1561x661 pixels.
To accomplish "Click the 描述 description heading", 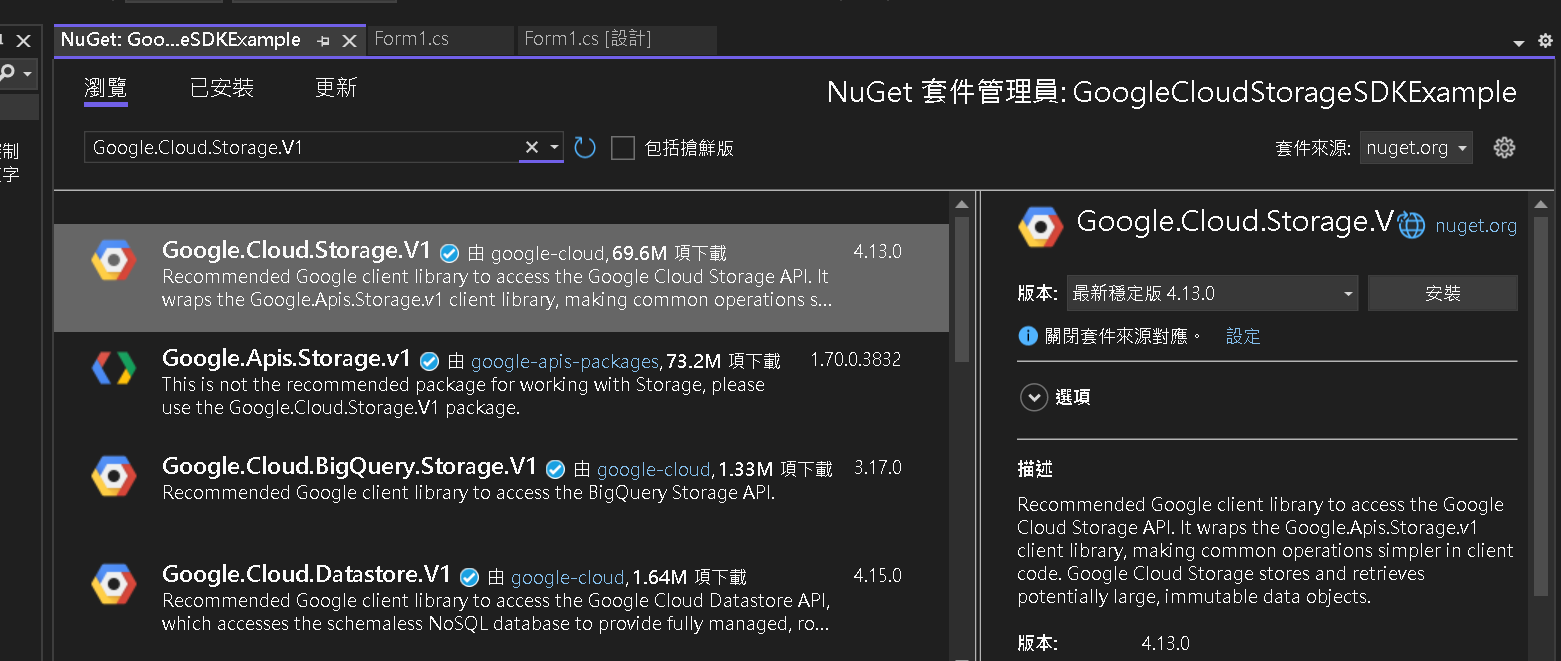I will pyautogui.click(x=1035, y=469).
